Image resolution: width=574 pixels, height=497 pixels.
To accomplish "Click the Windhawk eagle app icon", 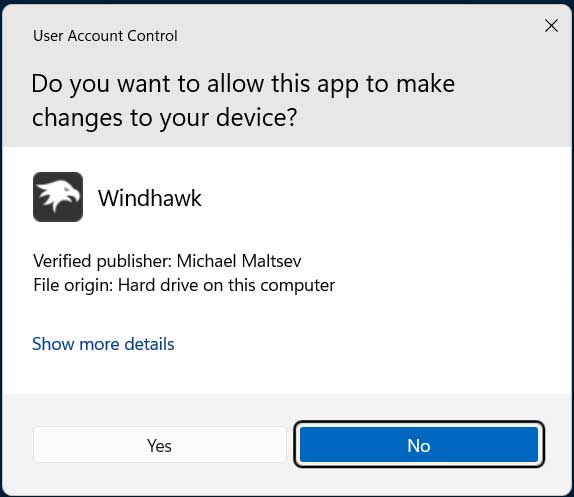I will click(58, 197).
